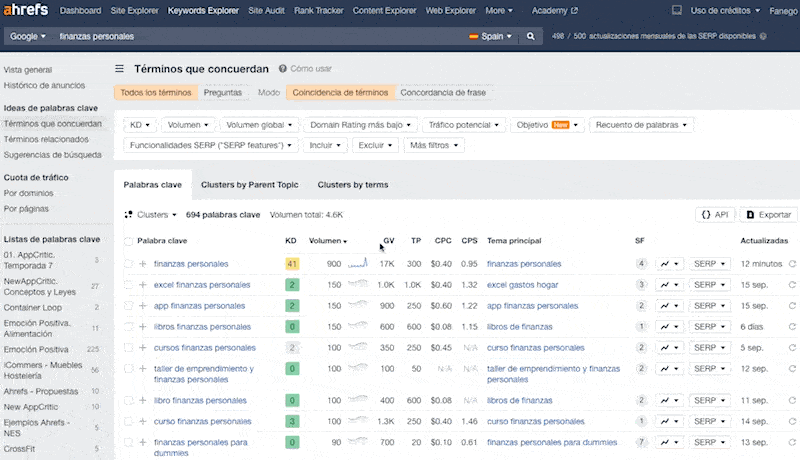800x460 pixels.
Task: Add excel finanzas personales with plus icon
Action: point(143,285)
